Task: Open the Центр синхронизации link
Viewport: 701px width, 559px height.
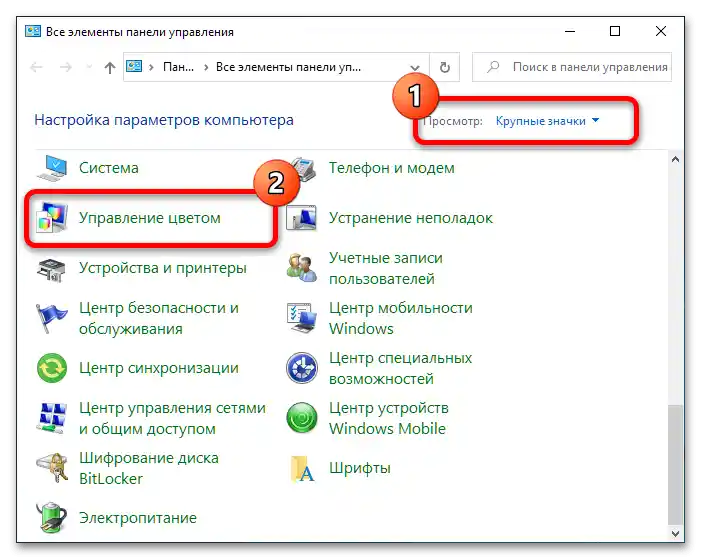Action: 159,368
